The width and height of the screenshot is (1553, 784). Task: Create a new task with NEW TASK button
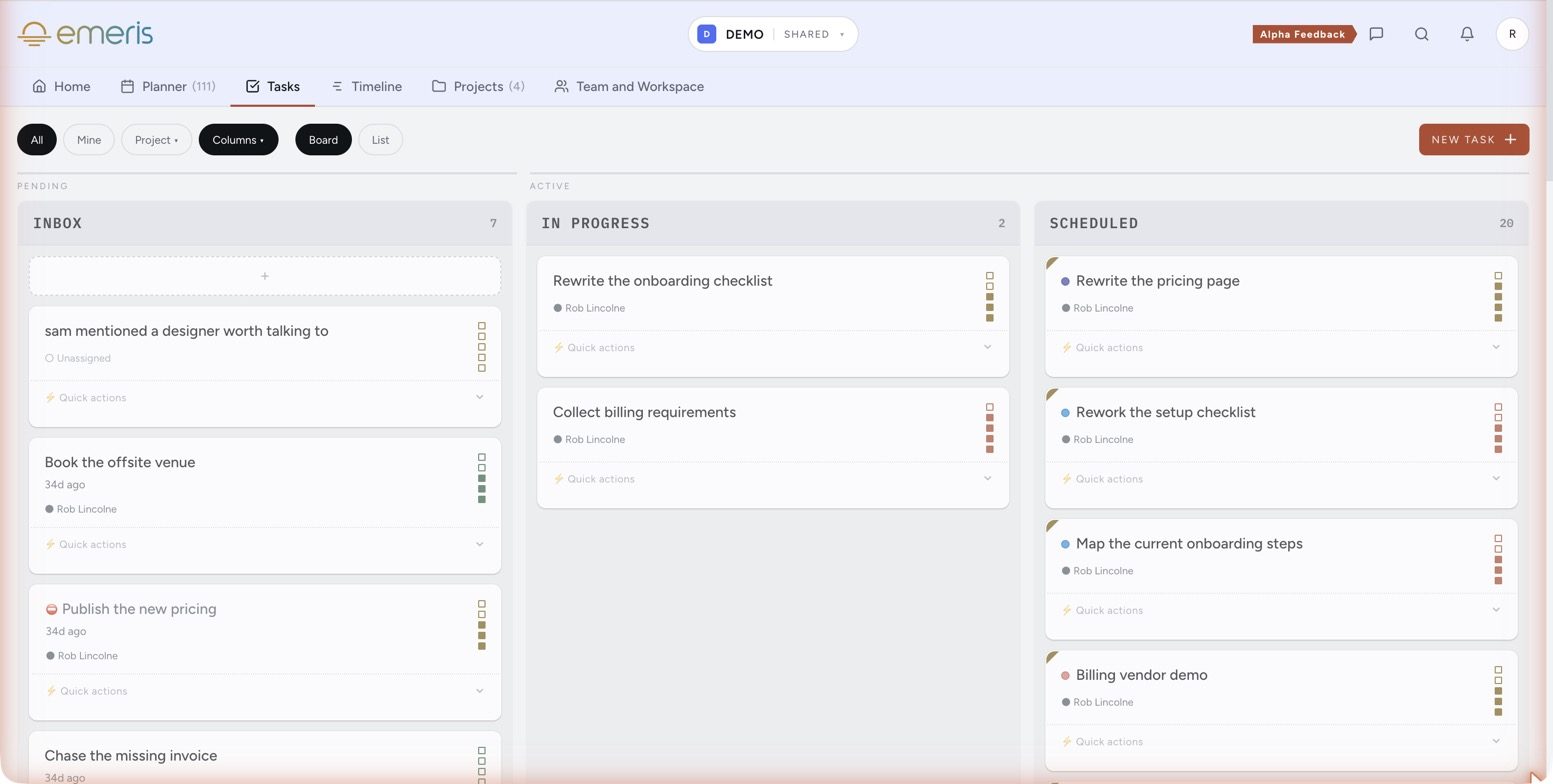coord(1474,140)
